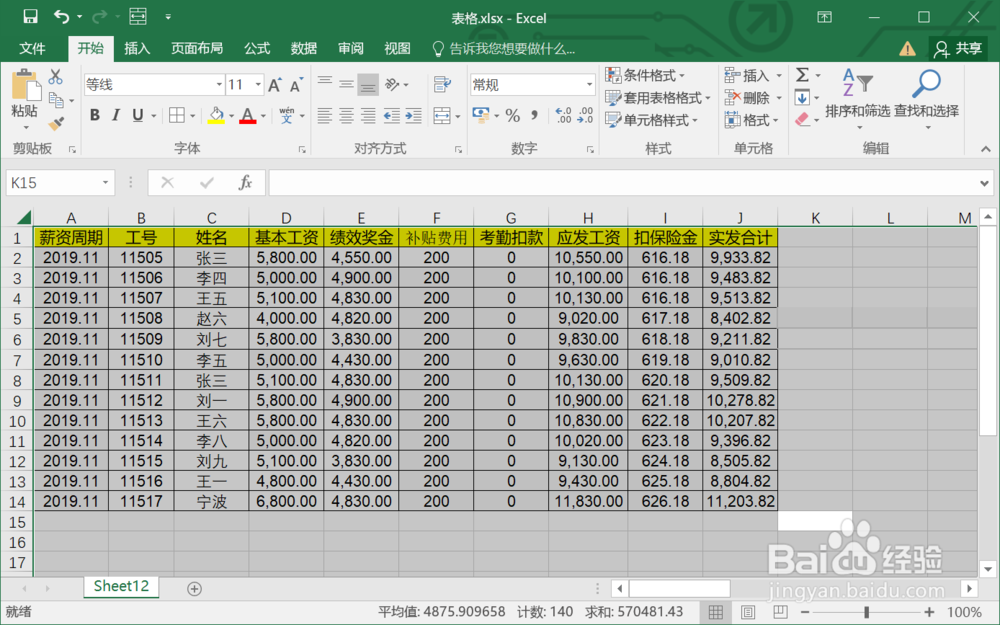Apply yellow fill color bucket

coord(216,115)
